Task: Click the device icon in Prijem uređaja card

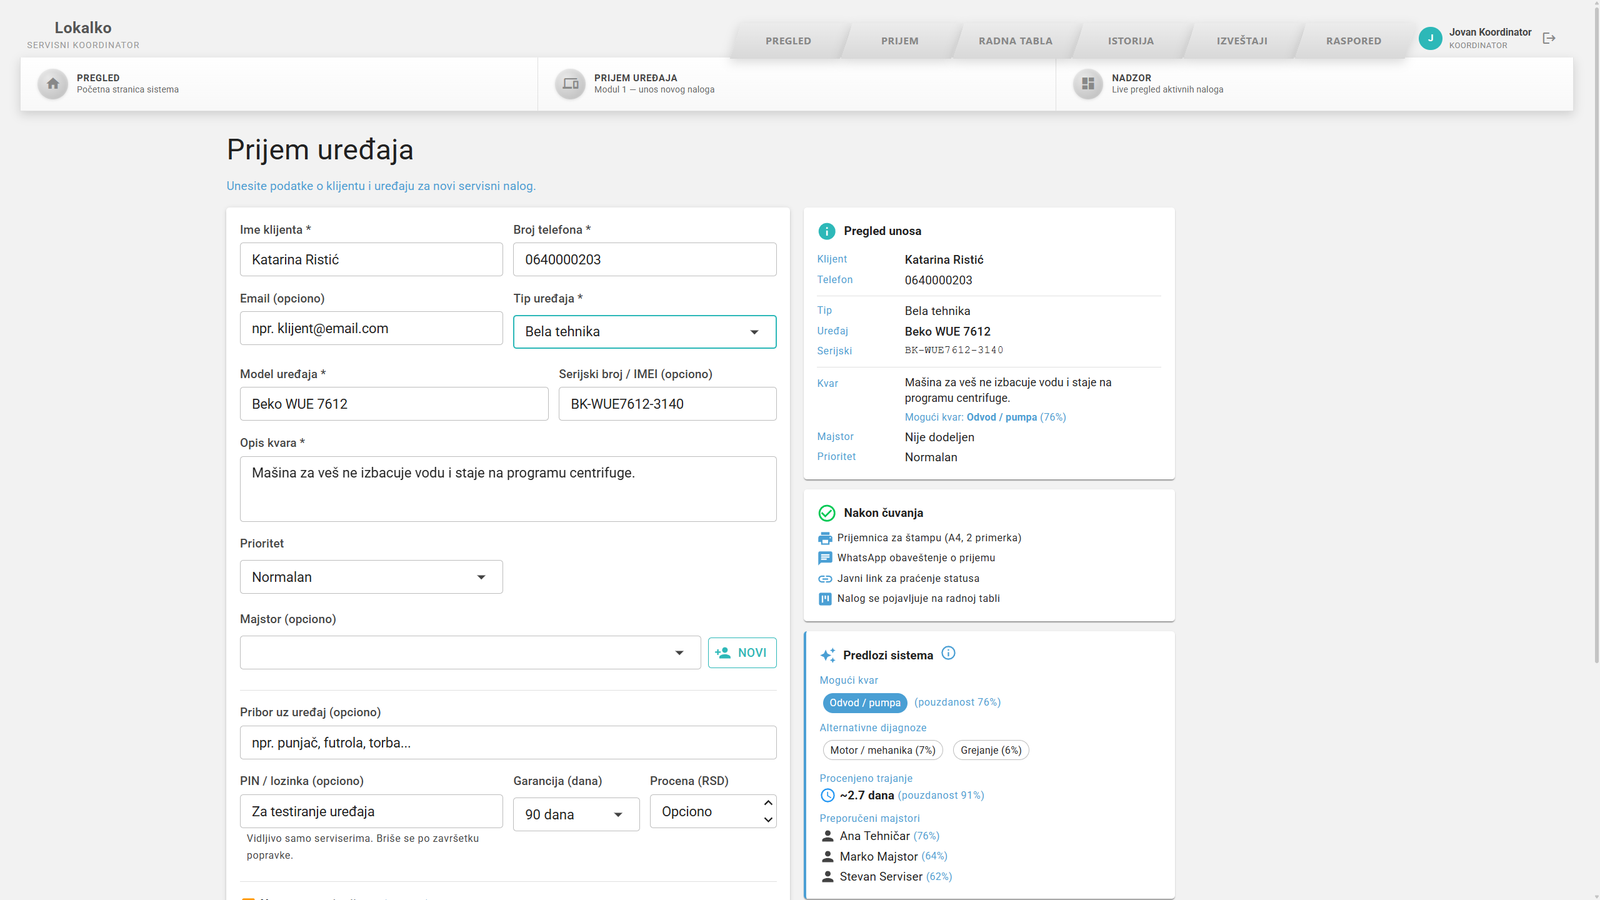Action: point(570,84)
